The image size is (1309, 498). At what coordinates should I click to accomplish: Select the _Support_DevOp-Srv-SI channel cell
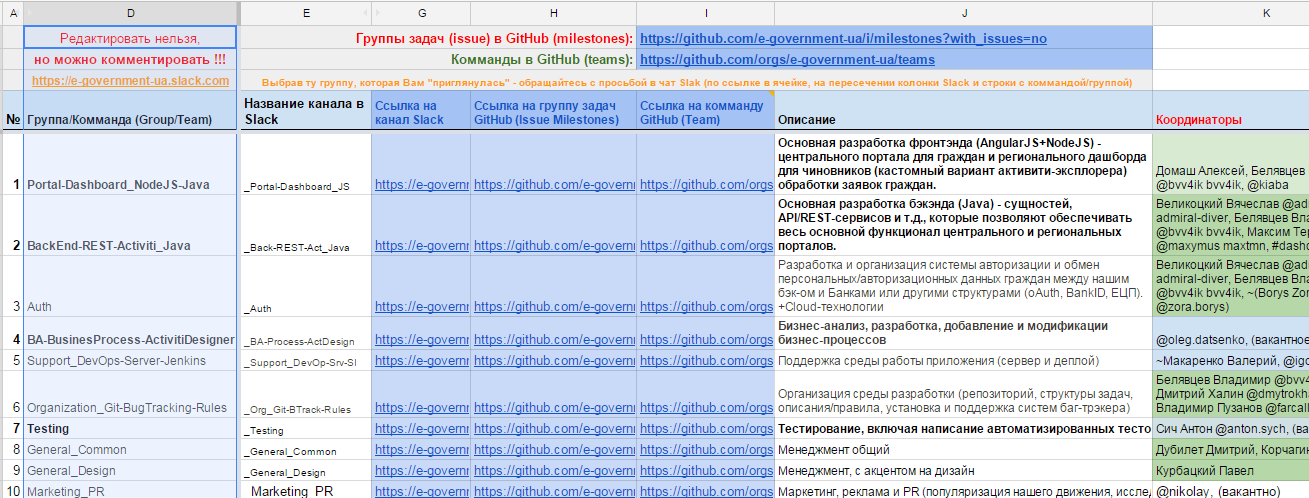(x=306, y=360)
